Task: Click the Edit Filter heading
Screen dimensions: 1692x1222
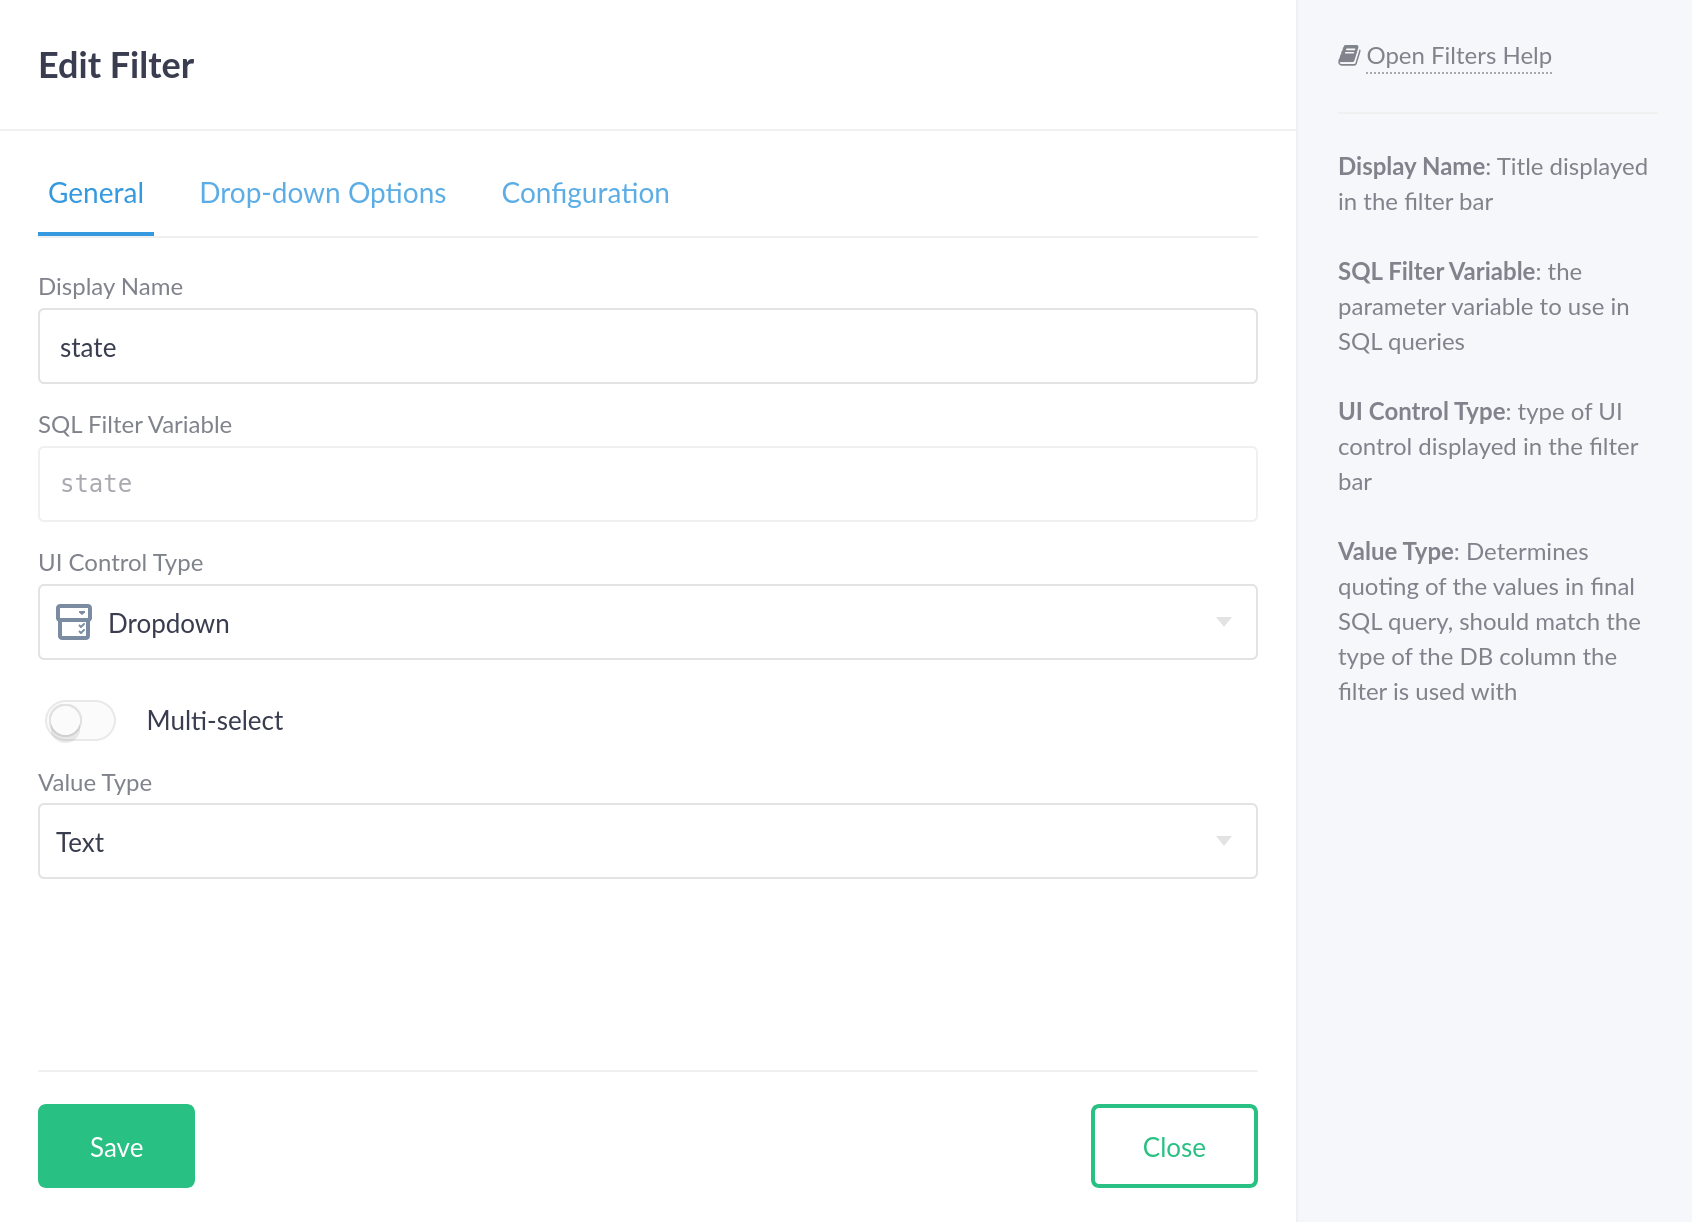Action: [116, 66]
